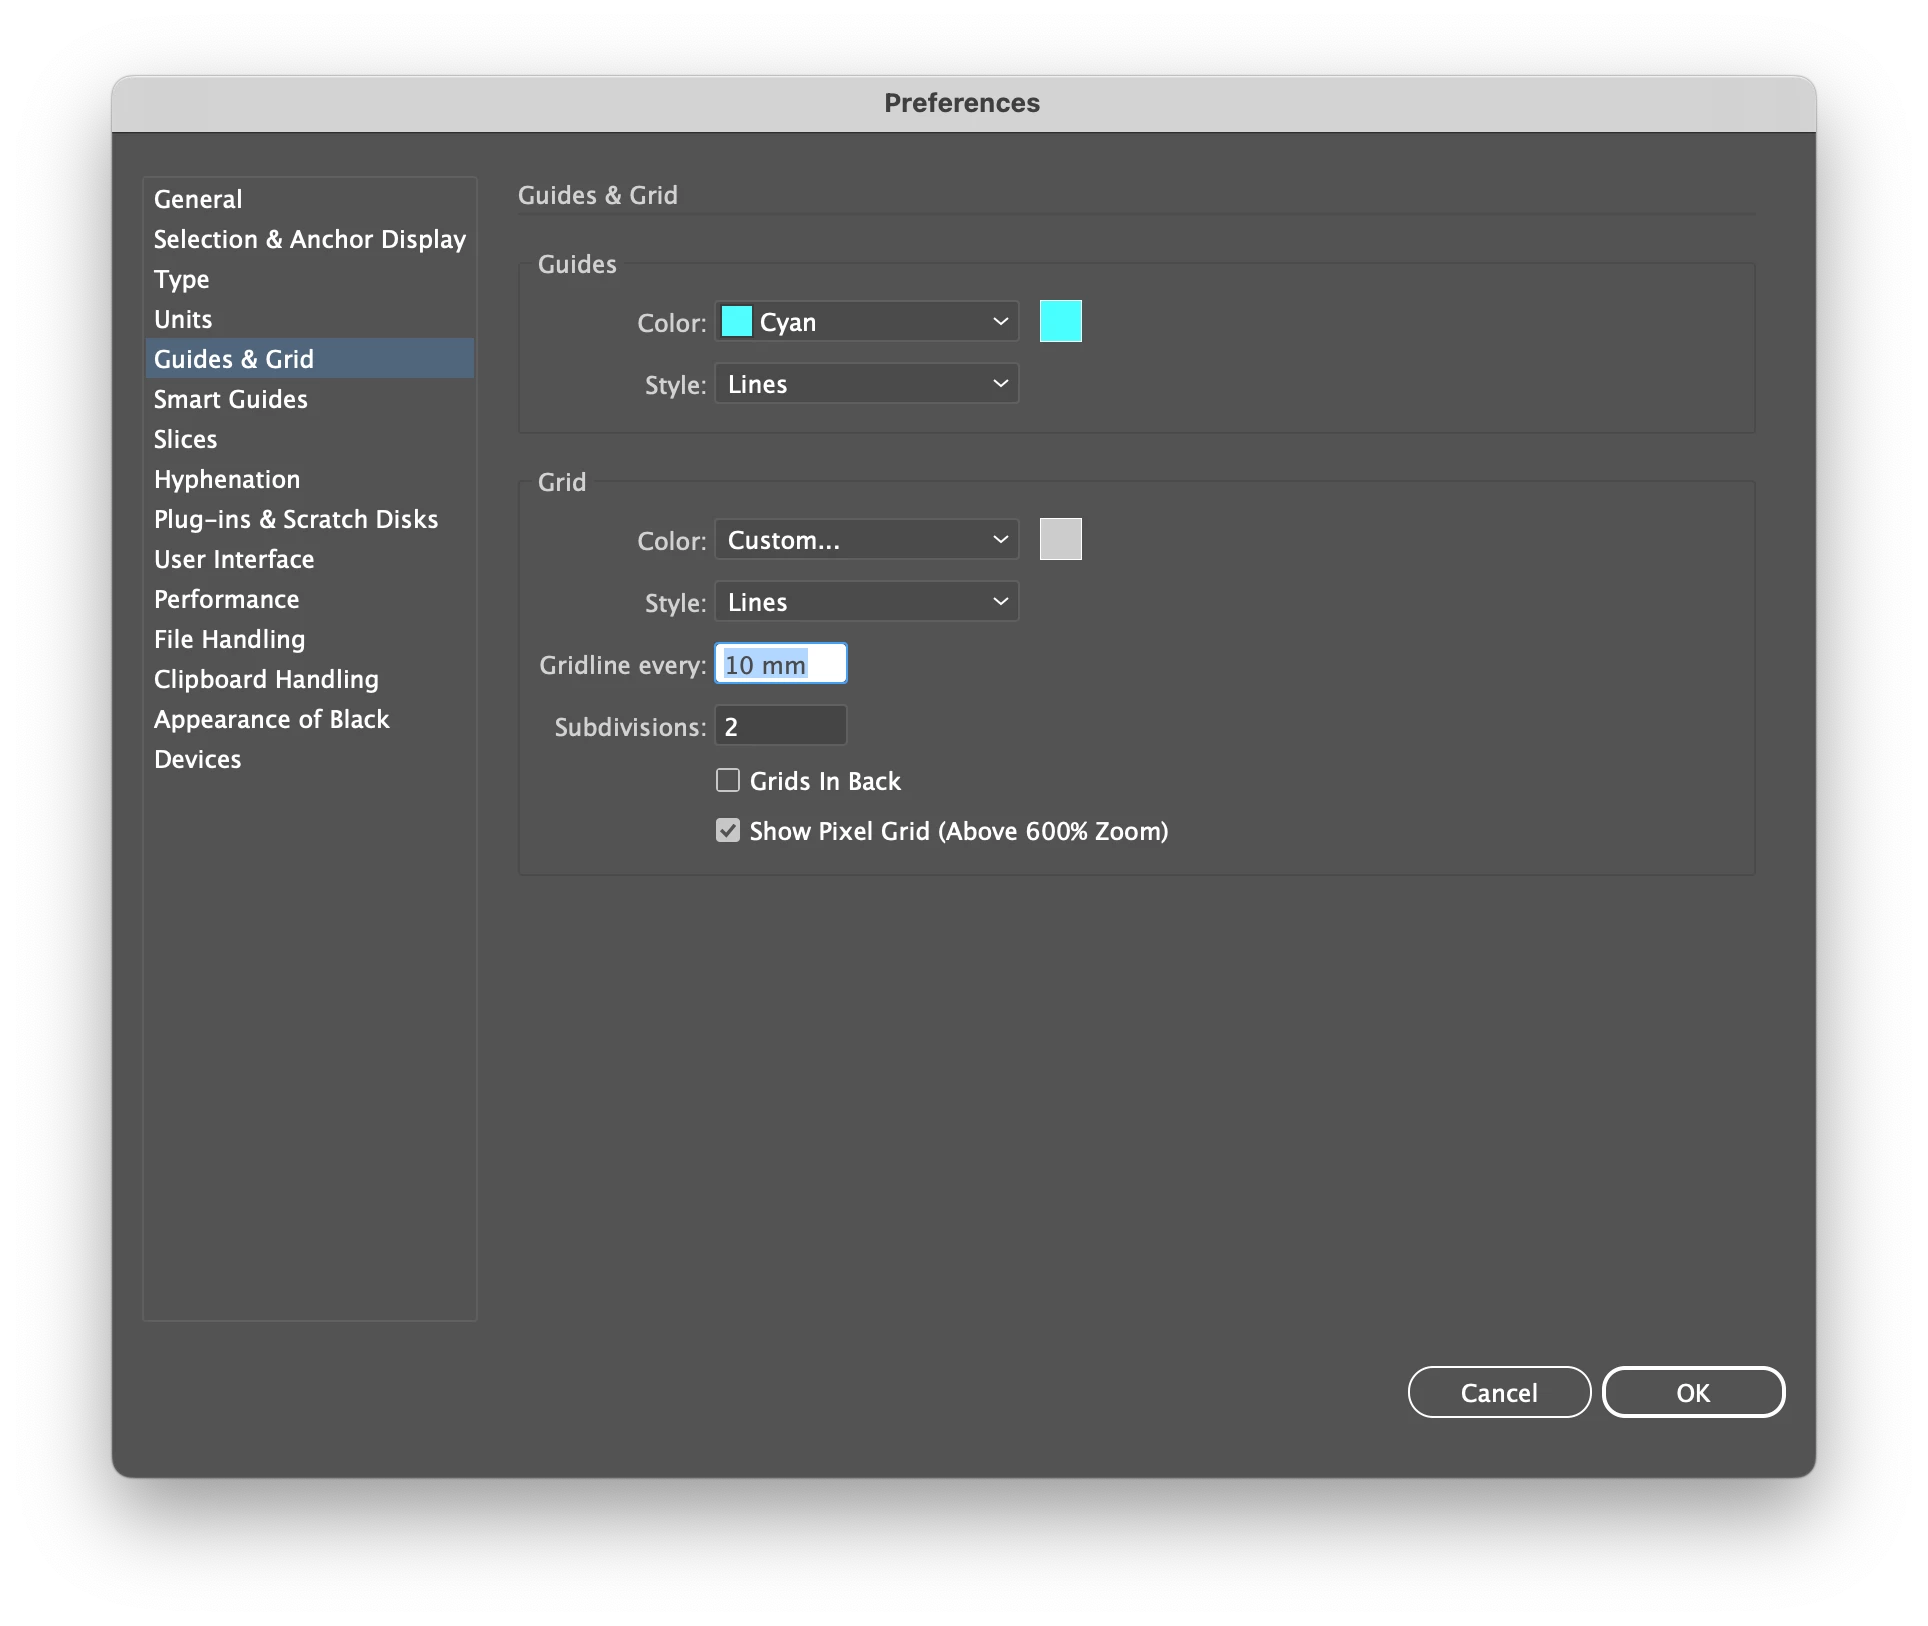Switch to Smart Guides preferences
This screenshot has height=1626, width=1928.
coord(230,399)
